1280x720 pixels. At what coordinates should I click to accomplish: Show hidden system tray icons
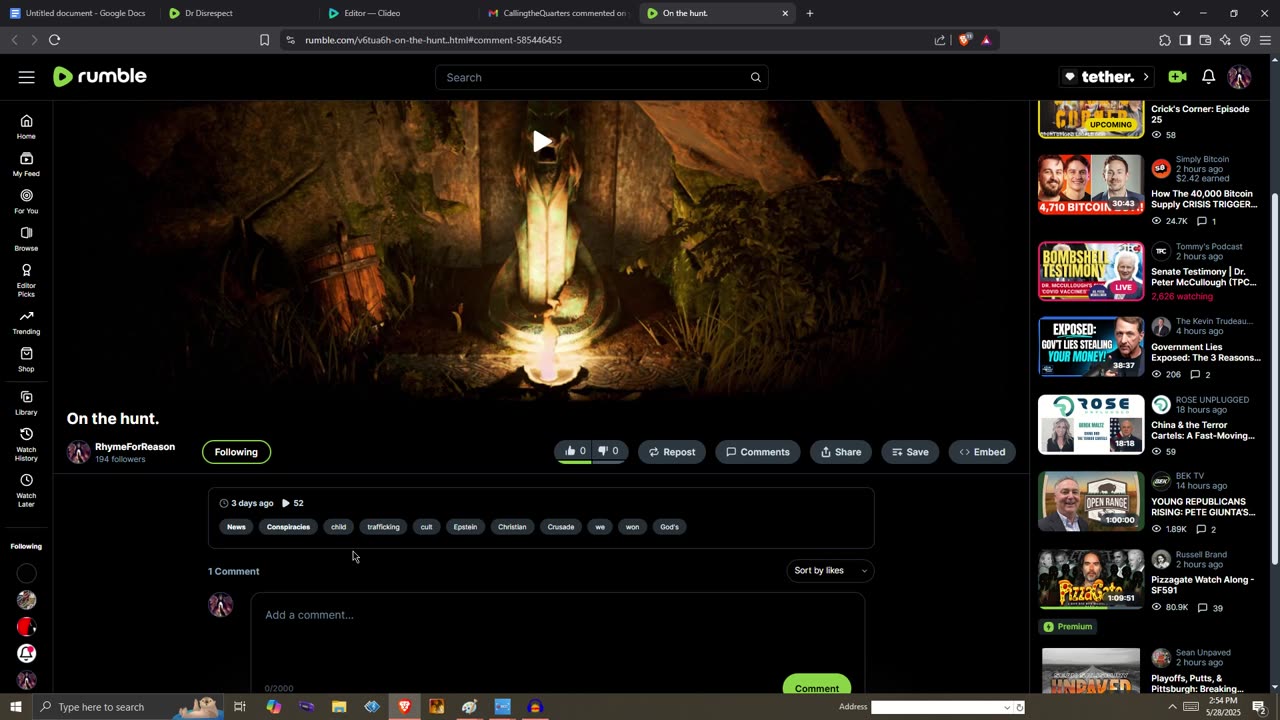(x=1173, y=707)
